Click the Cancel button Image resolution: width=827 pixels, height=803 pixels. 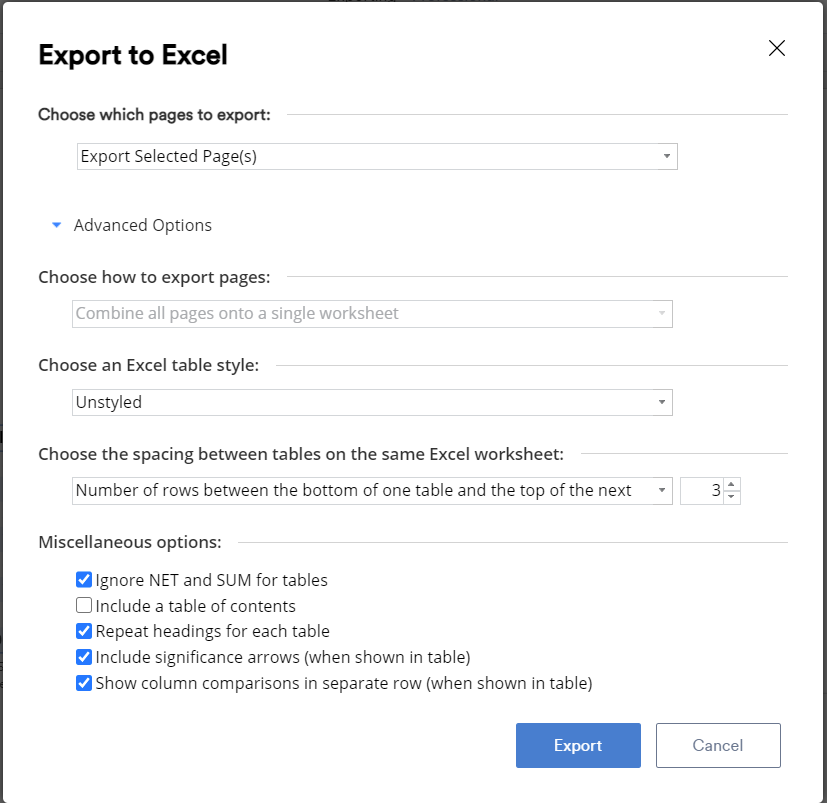(x=718, y=745)
